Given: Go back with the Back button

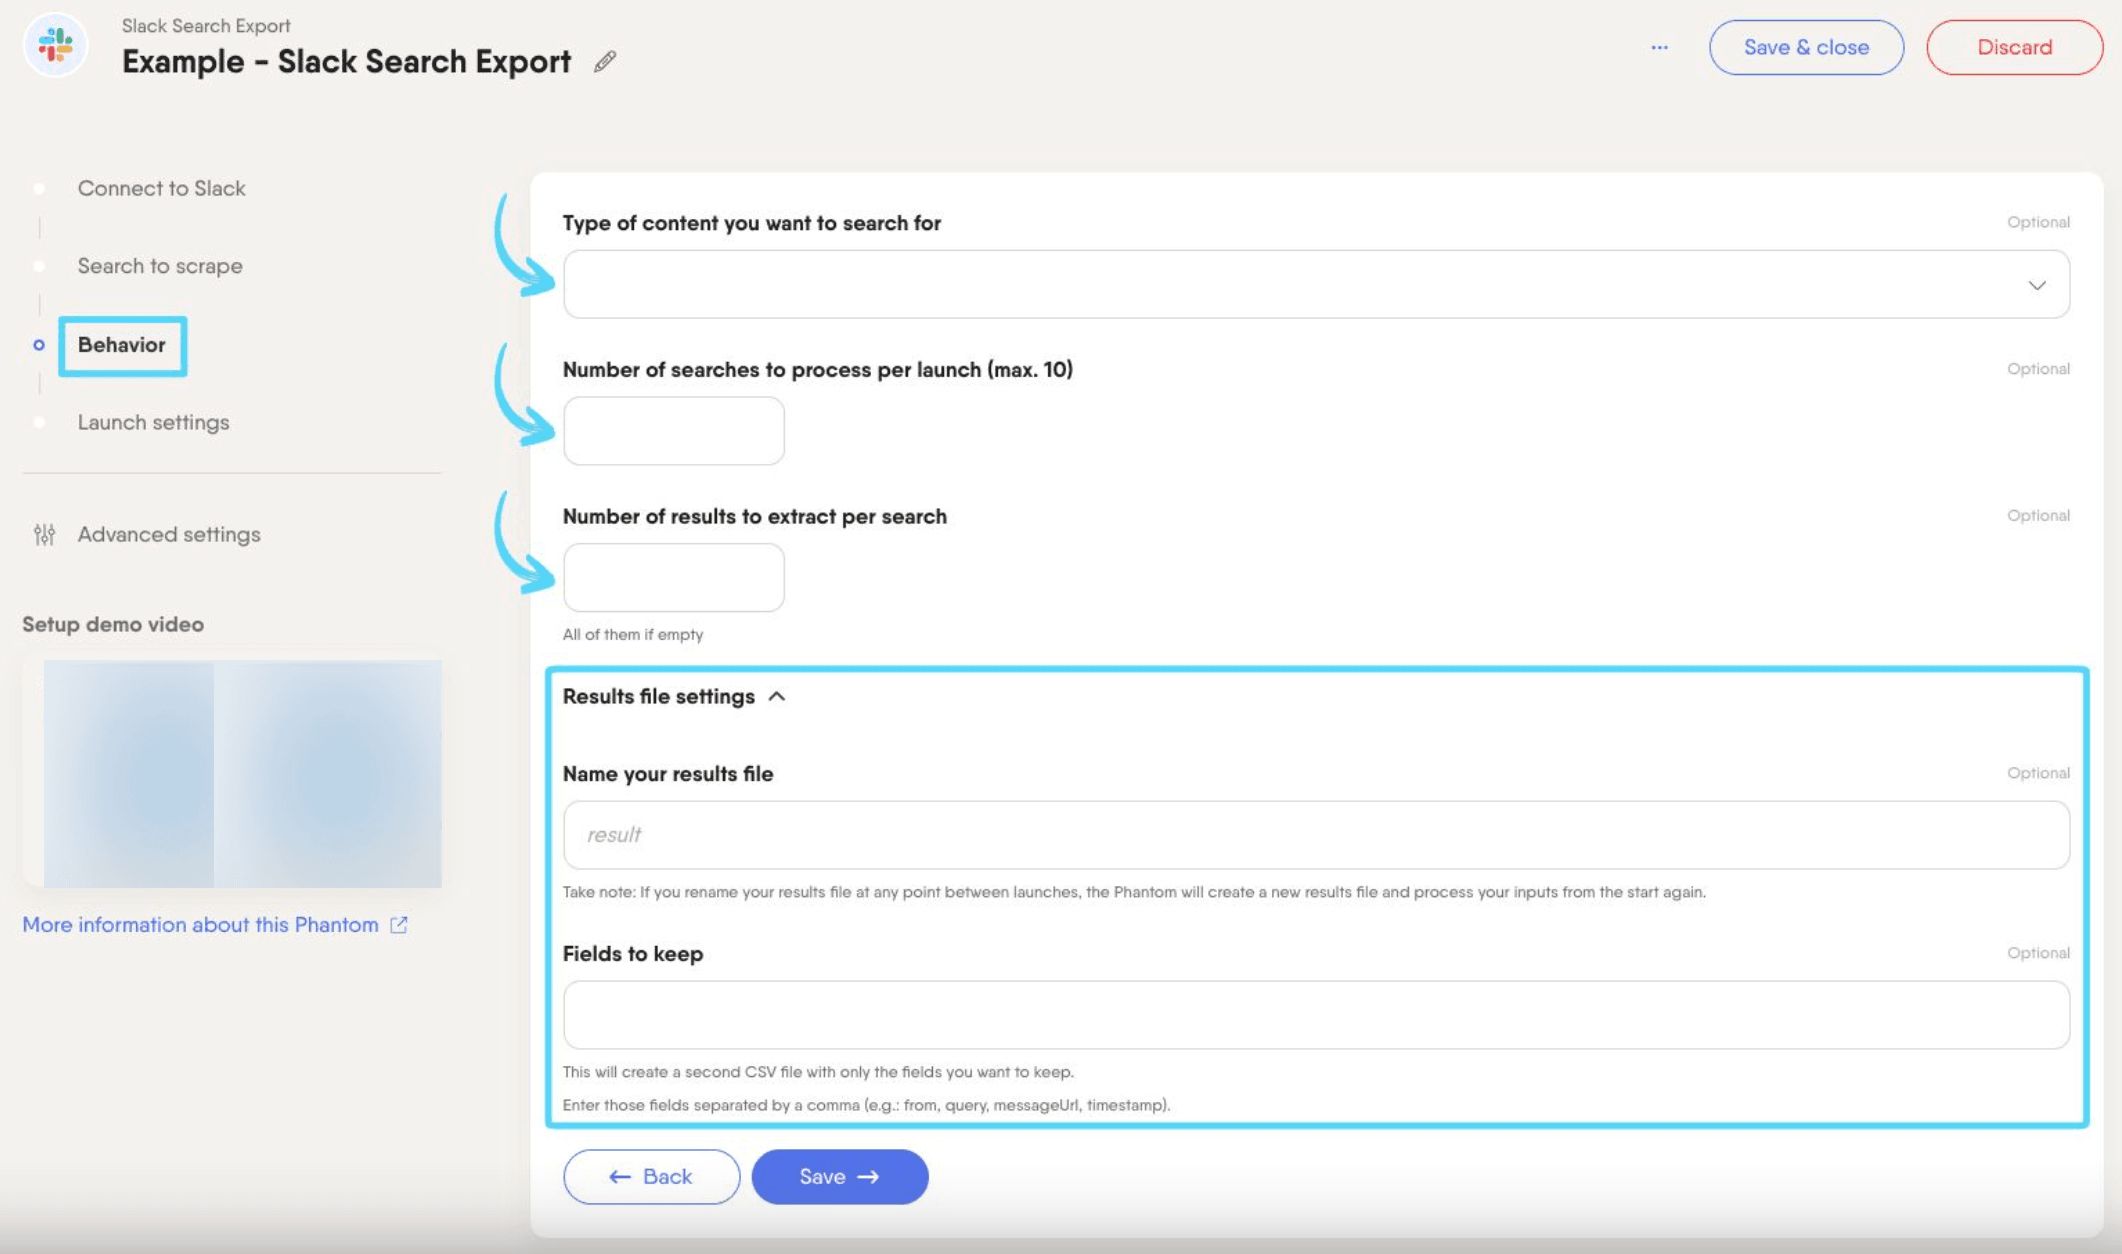Looking at the screenshot, I should coord(651,1176).
